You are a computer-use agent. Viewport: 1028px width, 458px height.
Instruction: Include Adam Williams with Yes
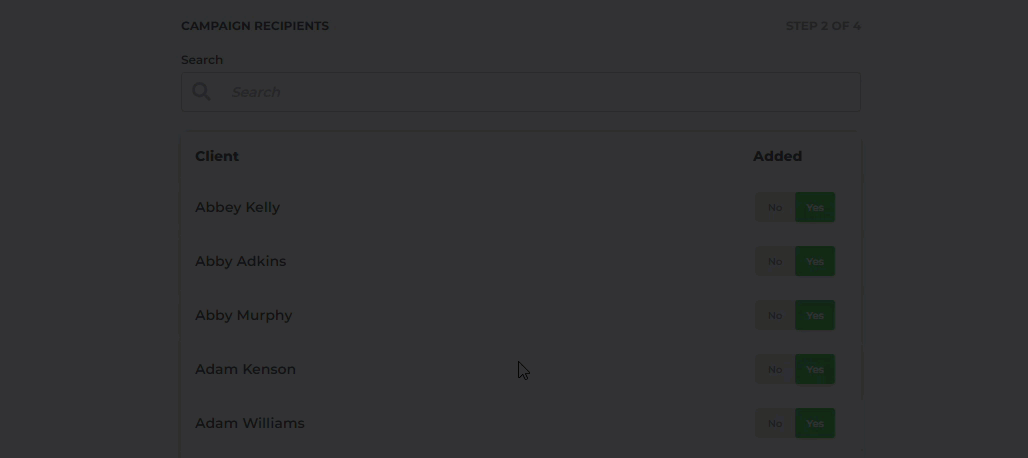[x=815, y=423]
